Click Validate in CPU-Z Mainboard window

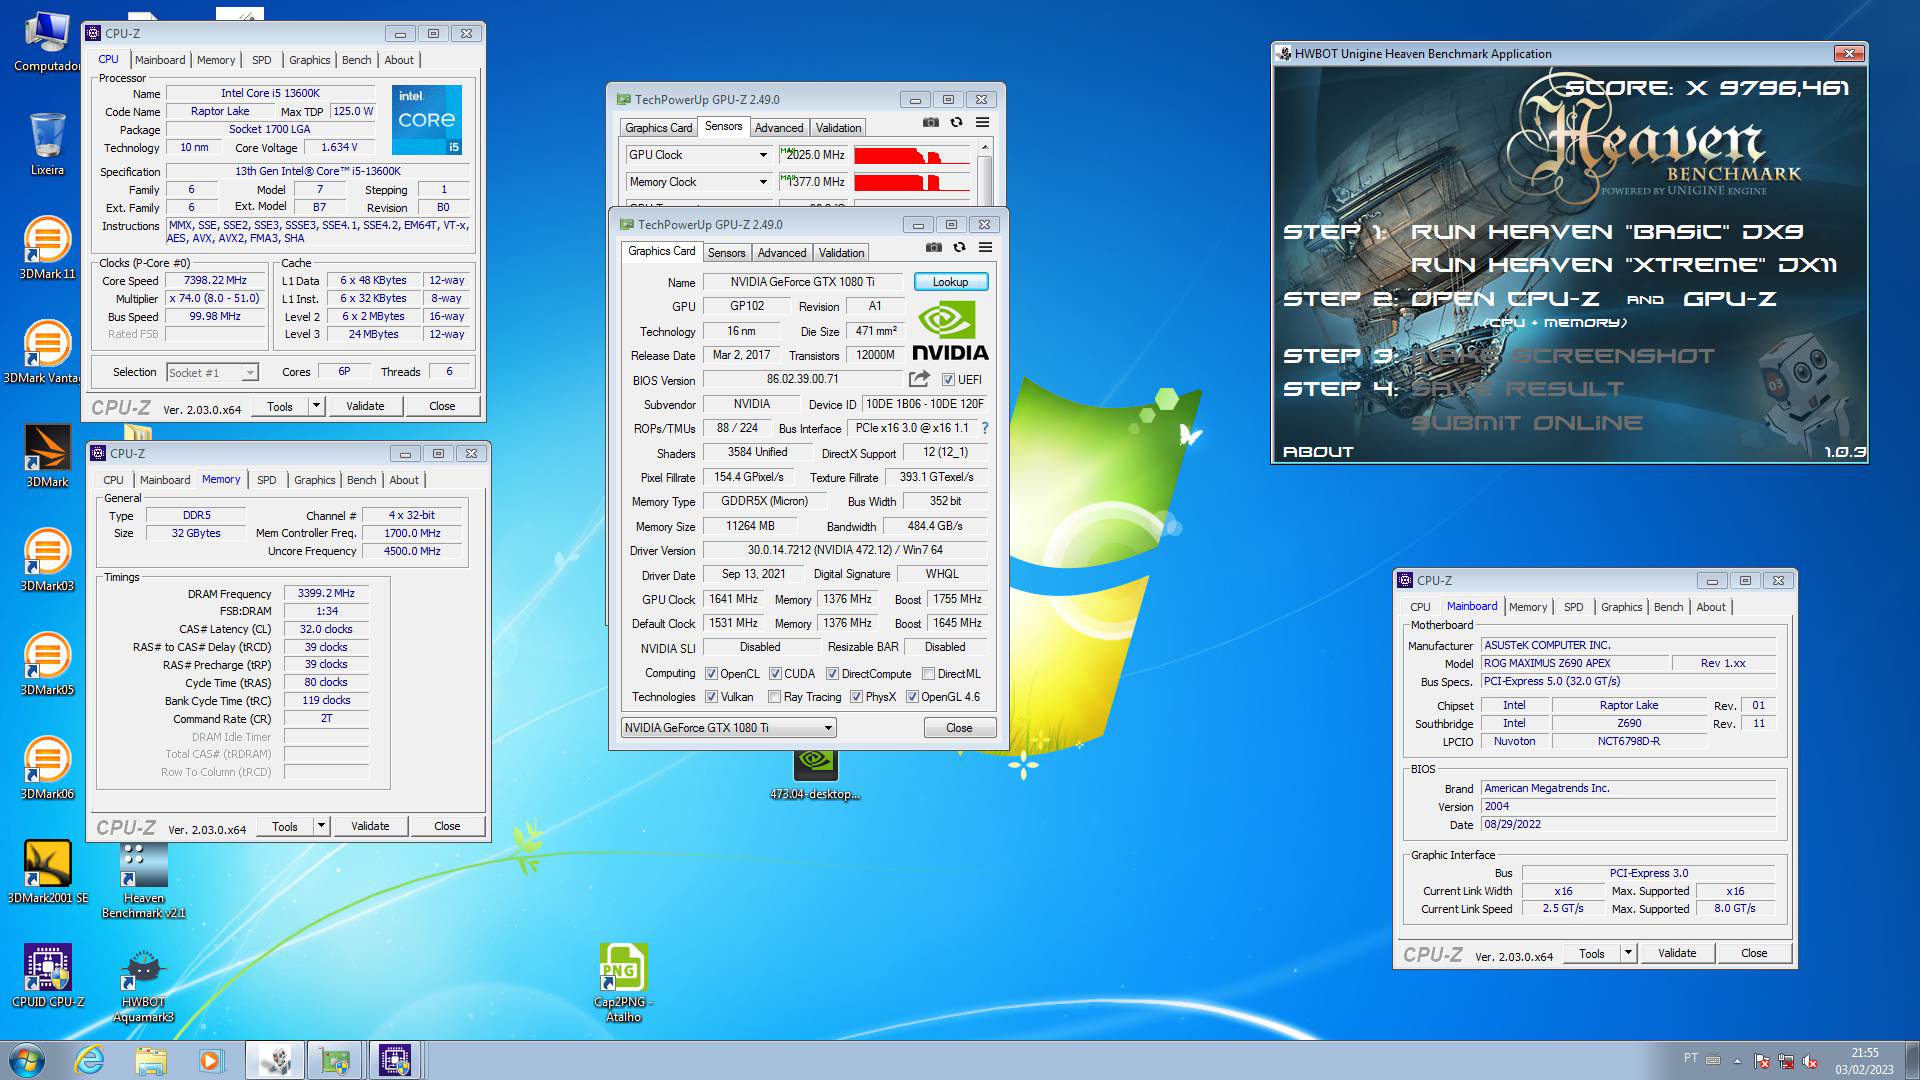click(x=1677, y=953)
